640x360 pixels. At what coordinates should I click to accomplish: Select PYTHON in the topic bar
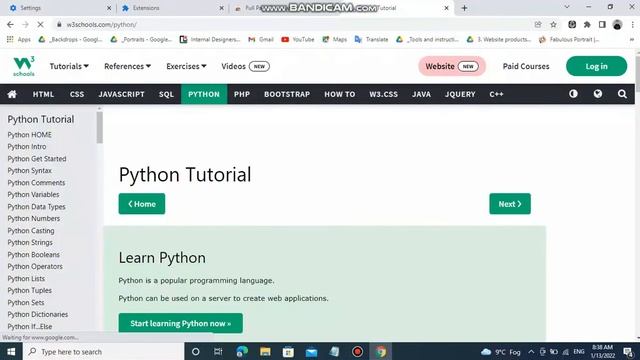coord(204,94)
